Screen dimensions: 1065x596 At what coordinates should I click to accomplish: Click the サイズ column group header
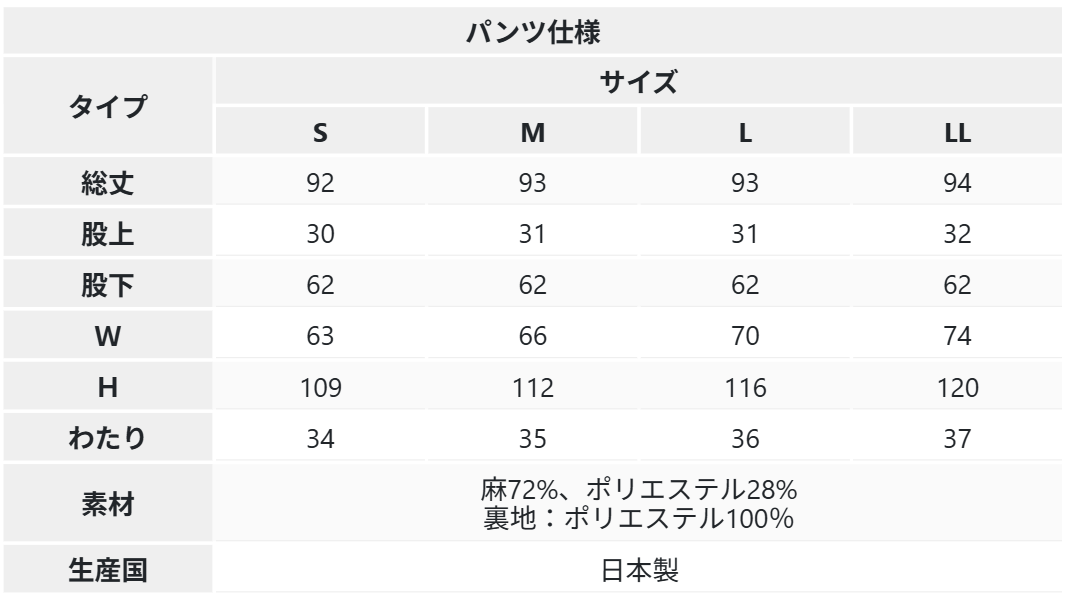pyautogui.click(x=638, y=82)
